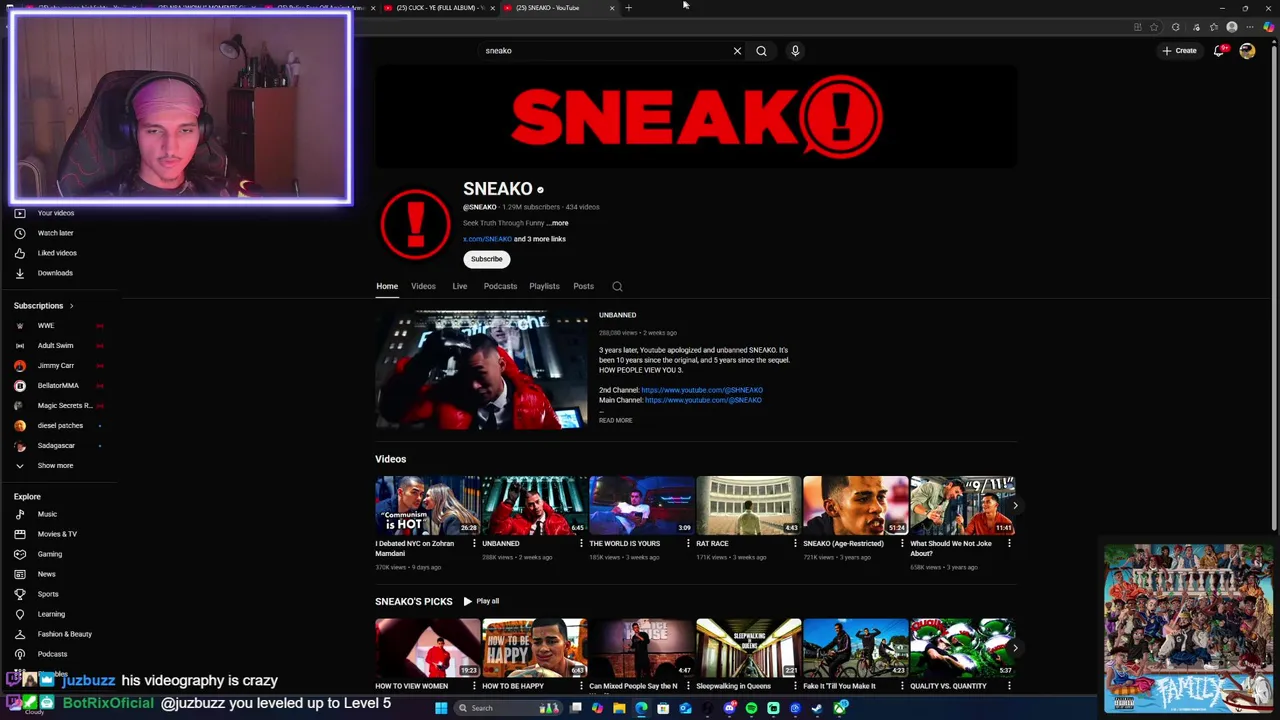Open File Explorer from the taskbar

tap(619, 708)
